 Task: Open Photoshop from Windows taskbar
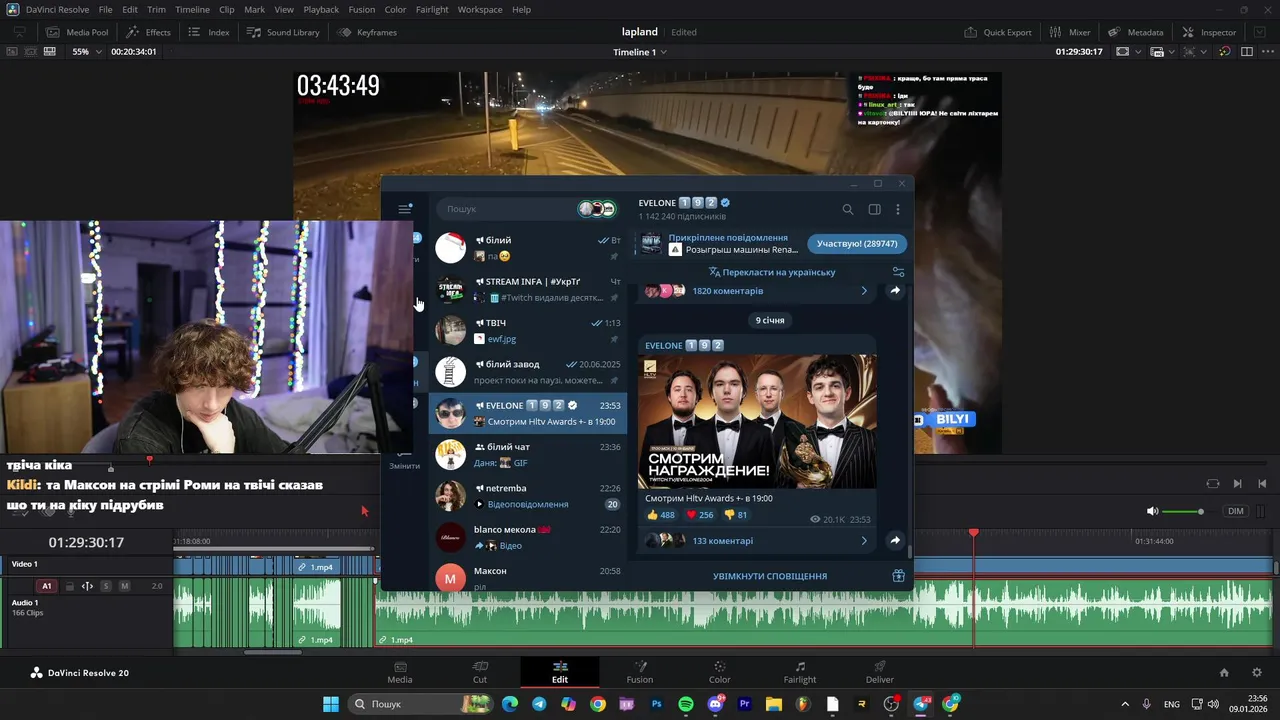(656, 704)
